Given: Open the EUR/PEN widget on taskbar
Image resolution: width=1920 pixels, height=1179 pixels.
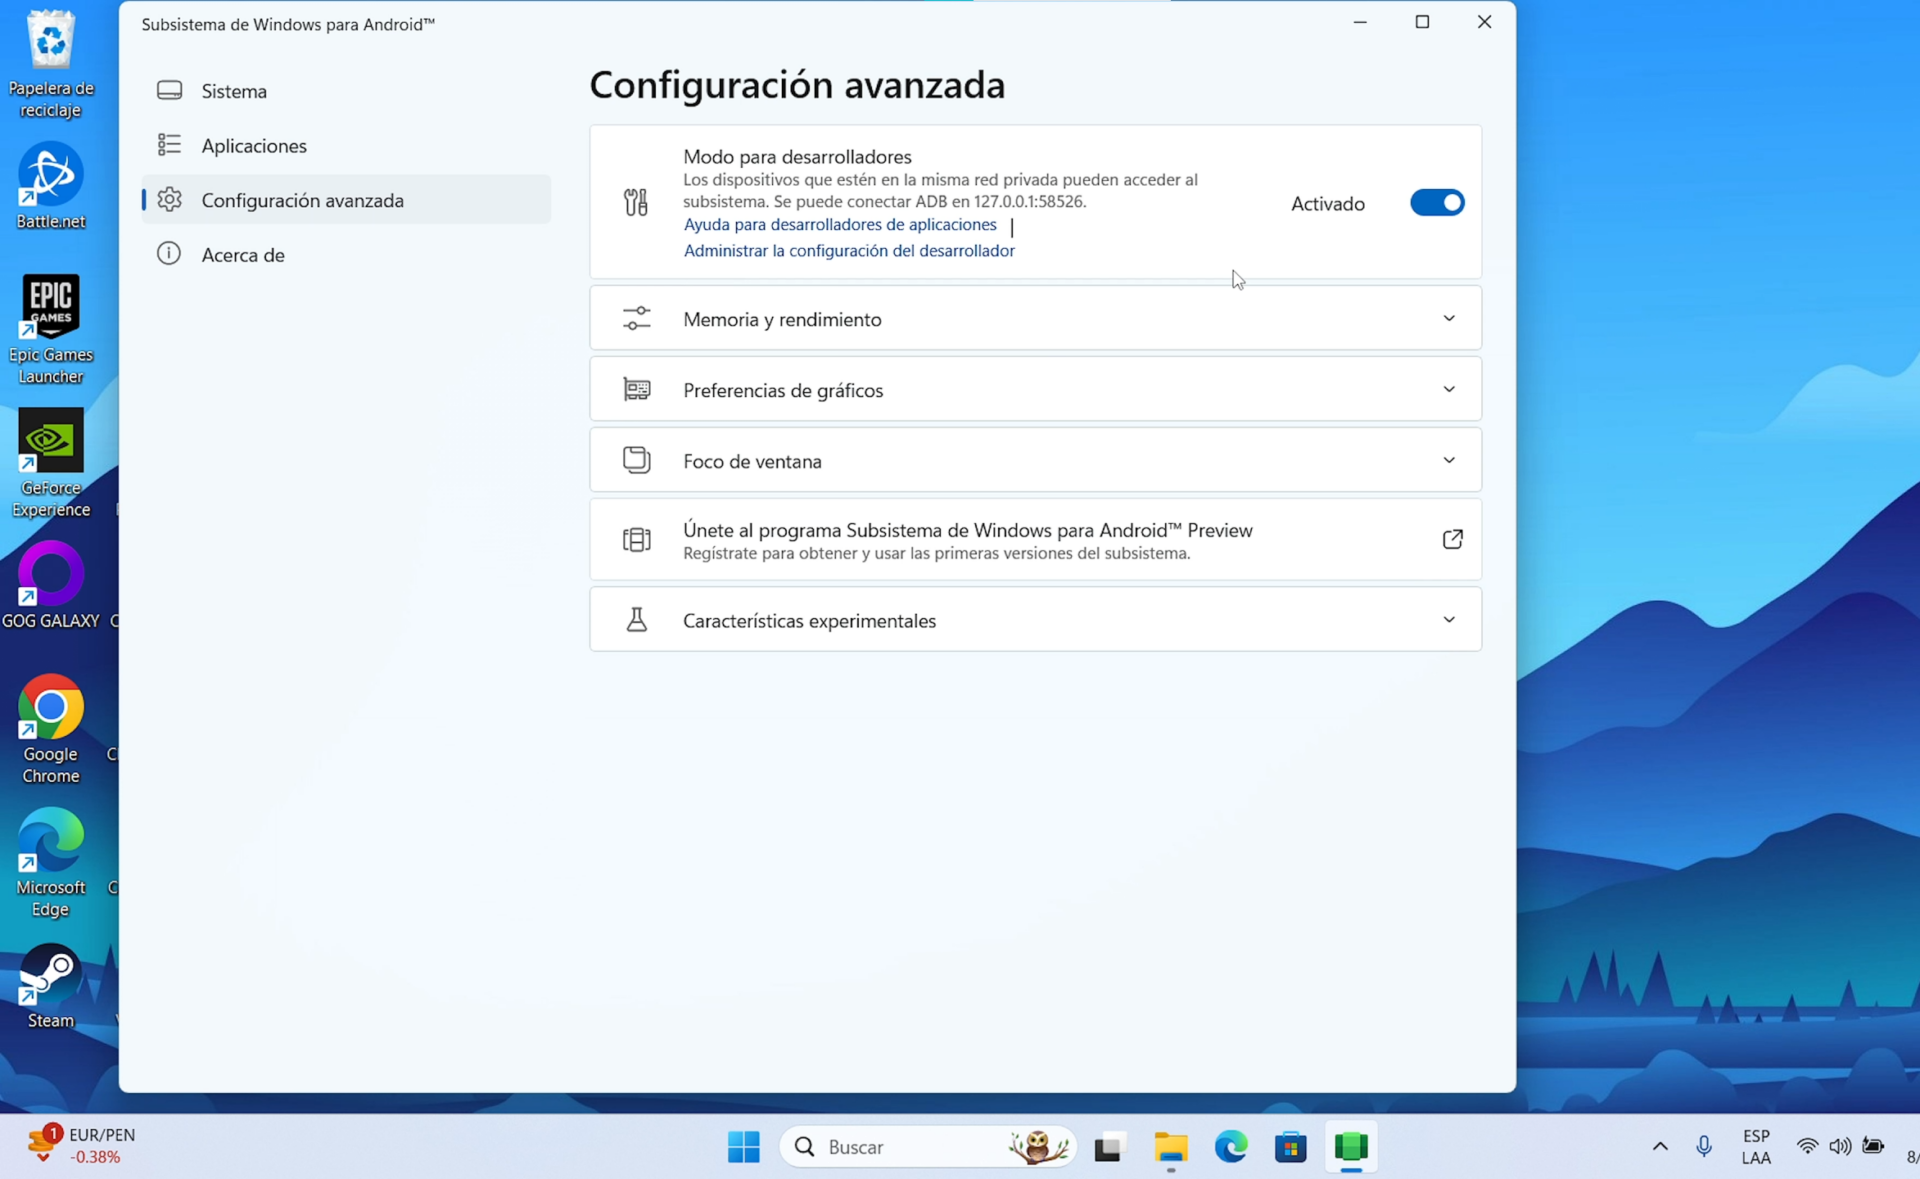Looking at the screenshot, I should pyautogui.click(x=82, y=1146).
